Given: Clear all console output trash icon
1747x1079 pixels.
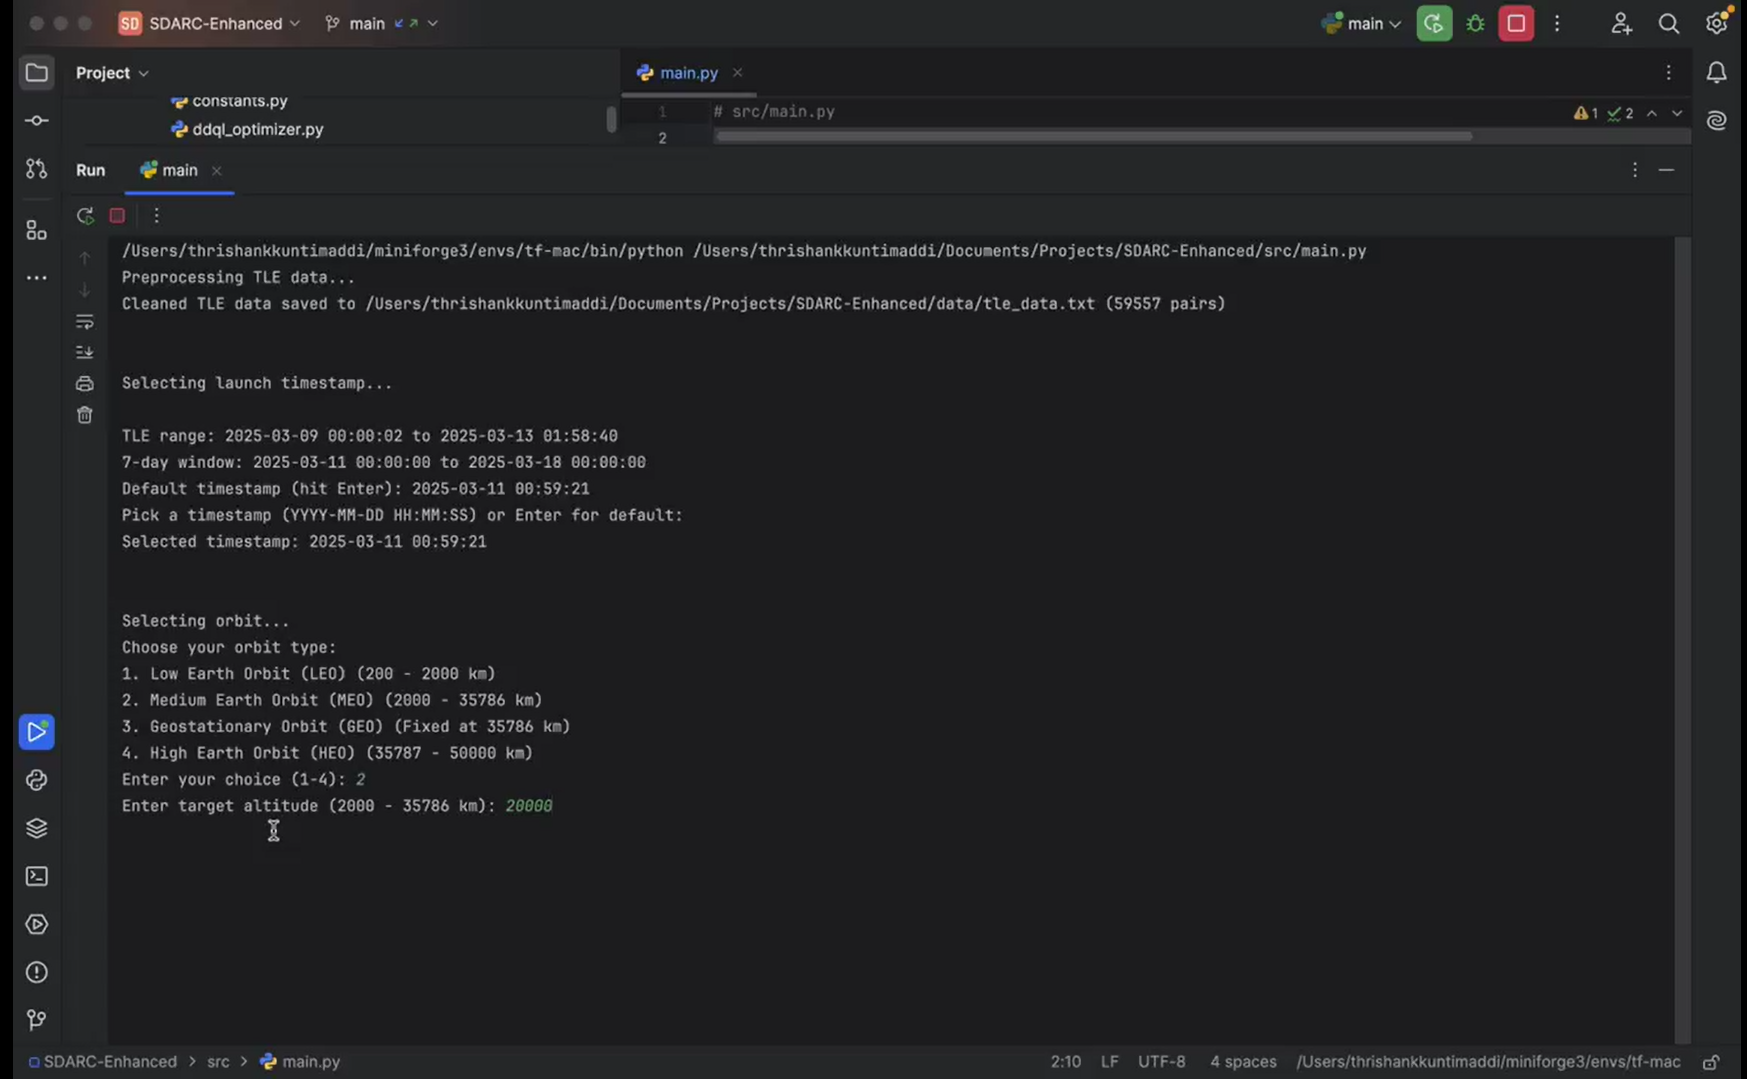Looking at the screenshot, I should [x=84, y=415].
